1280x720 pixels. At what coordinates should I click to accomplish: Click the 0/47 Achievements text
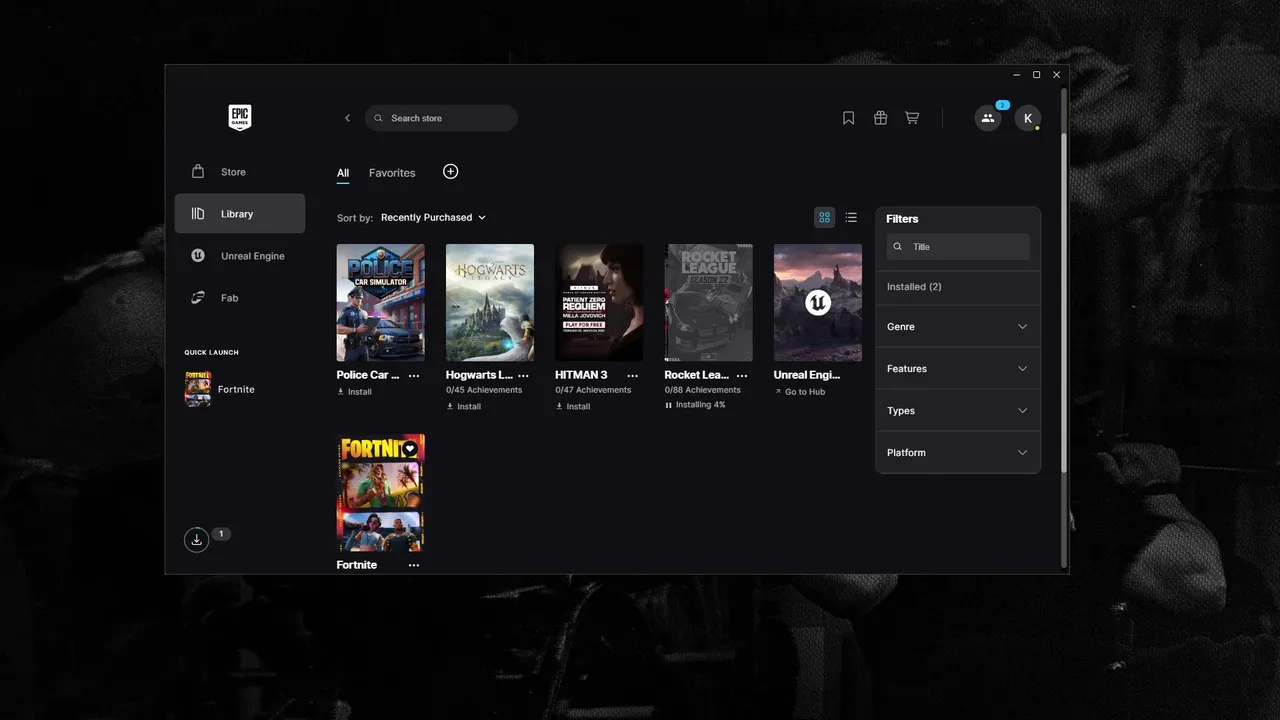[593, 390]
